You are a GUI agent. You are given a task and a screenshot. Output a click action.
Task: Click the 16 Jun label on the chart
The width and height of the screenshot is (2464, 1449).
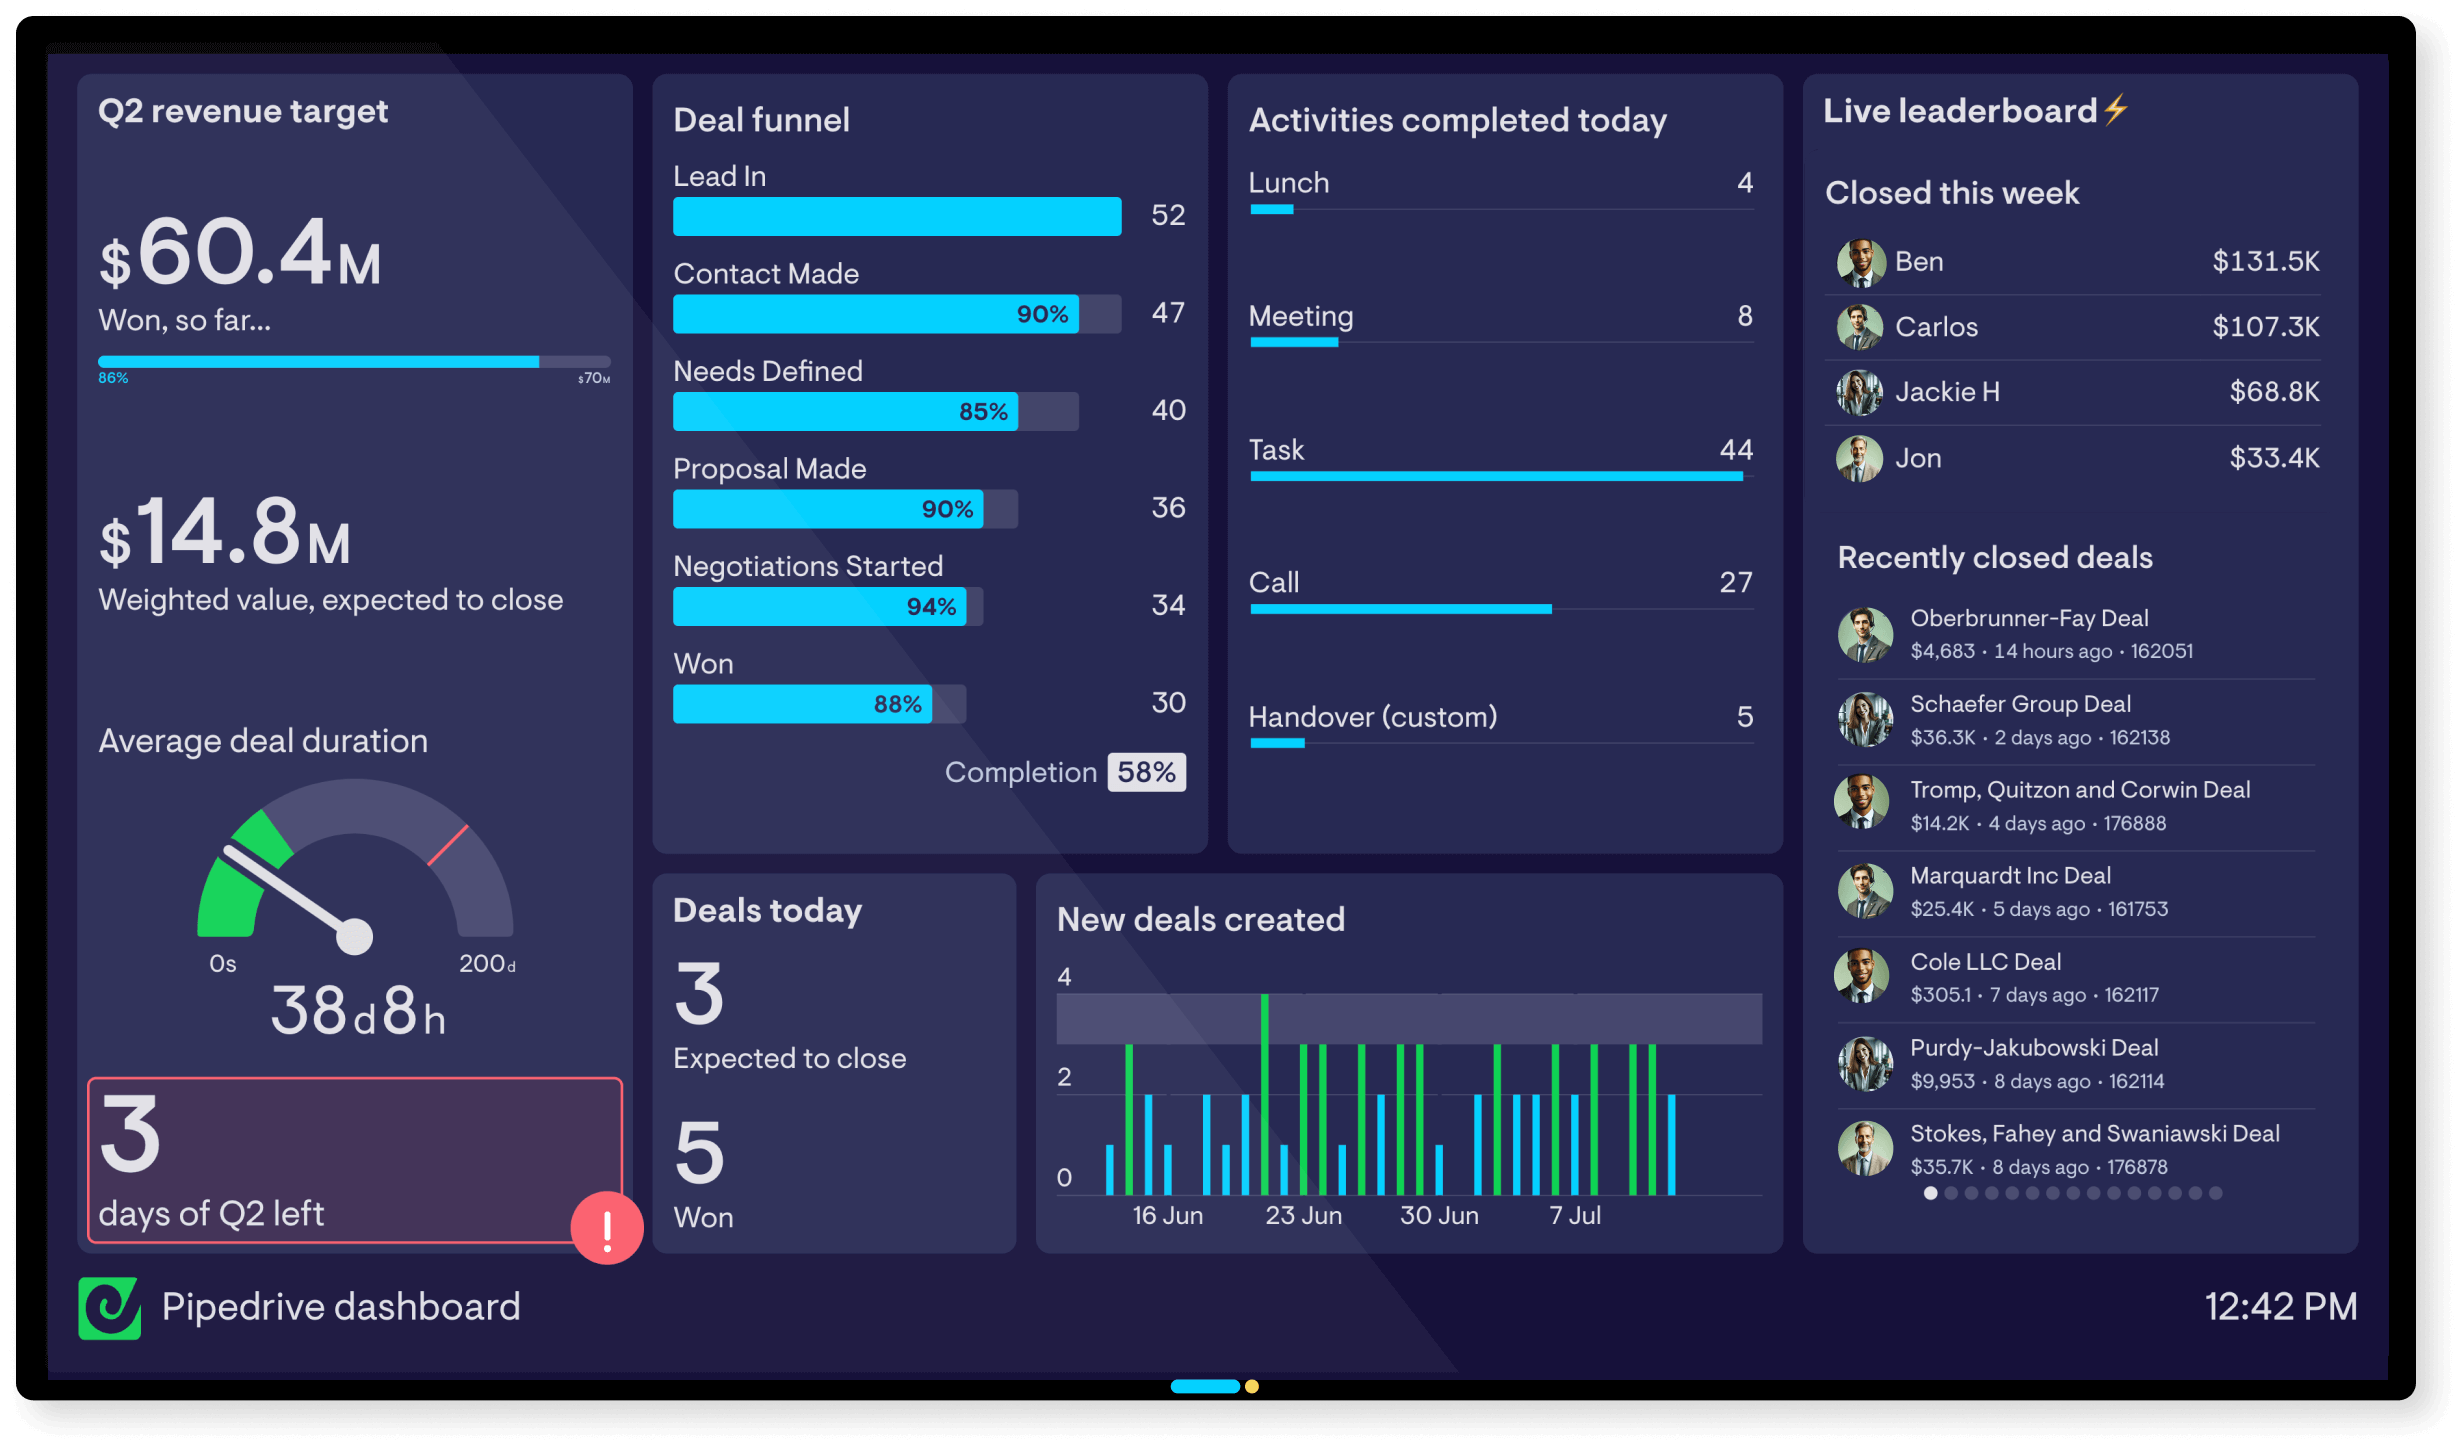pyautogui.click(x=1167, y=1216)
